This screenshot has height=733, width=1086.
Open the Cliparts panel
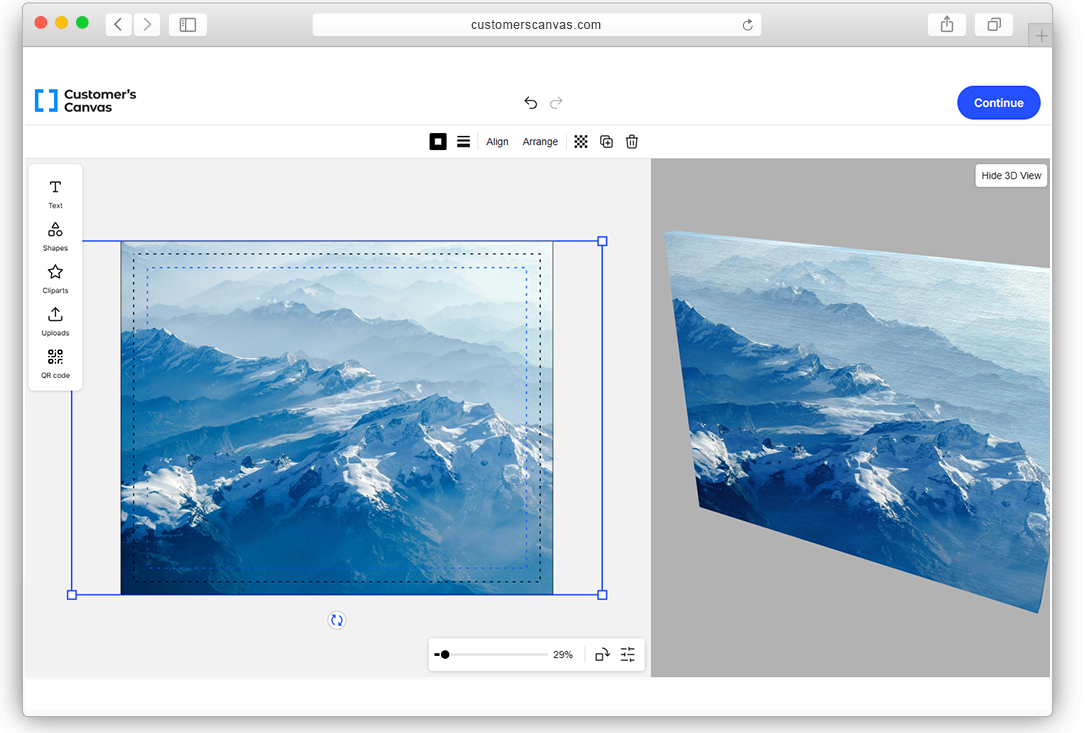point(55,278)
